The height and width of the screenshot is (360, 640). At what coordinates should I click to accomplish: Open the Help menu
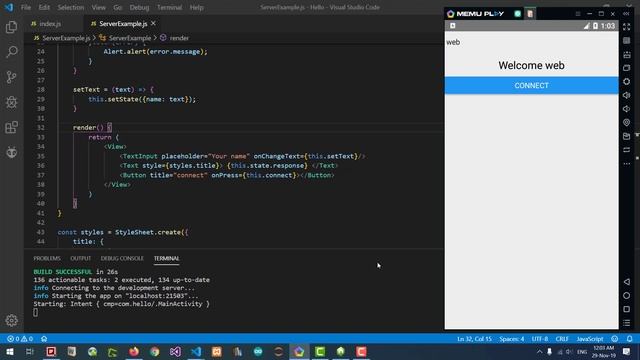(196, 7)
